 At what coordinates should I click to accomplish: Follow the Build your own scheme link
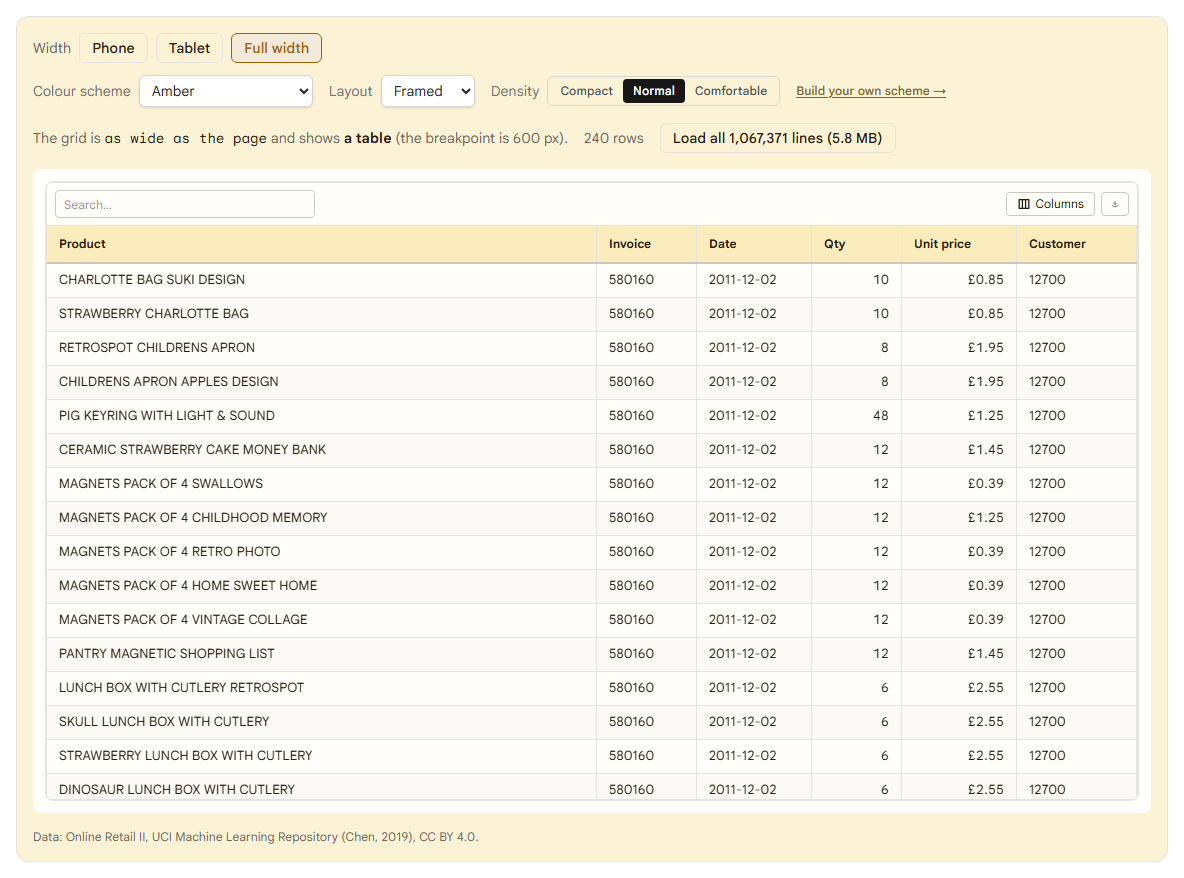871,91
